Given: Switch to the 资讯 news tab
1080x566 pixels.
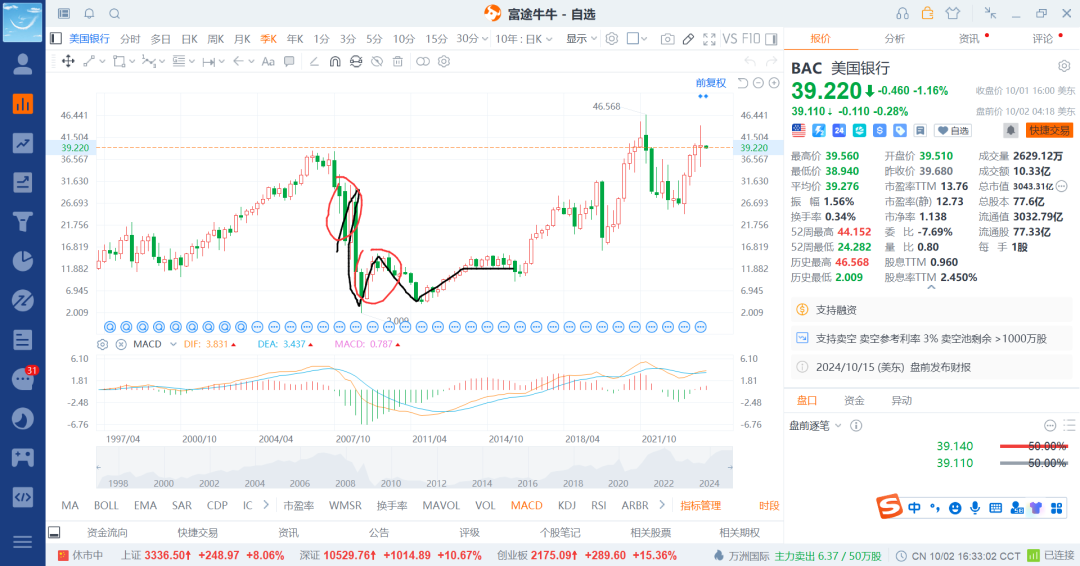Looking at the screenshot, I should (969, 39).
